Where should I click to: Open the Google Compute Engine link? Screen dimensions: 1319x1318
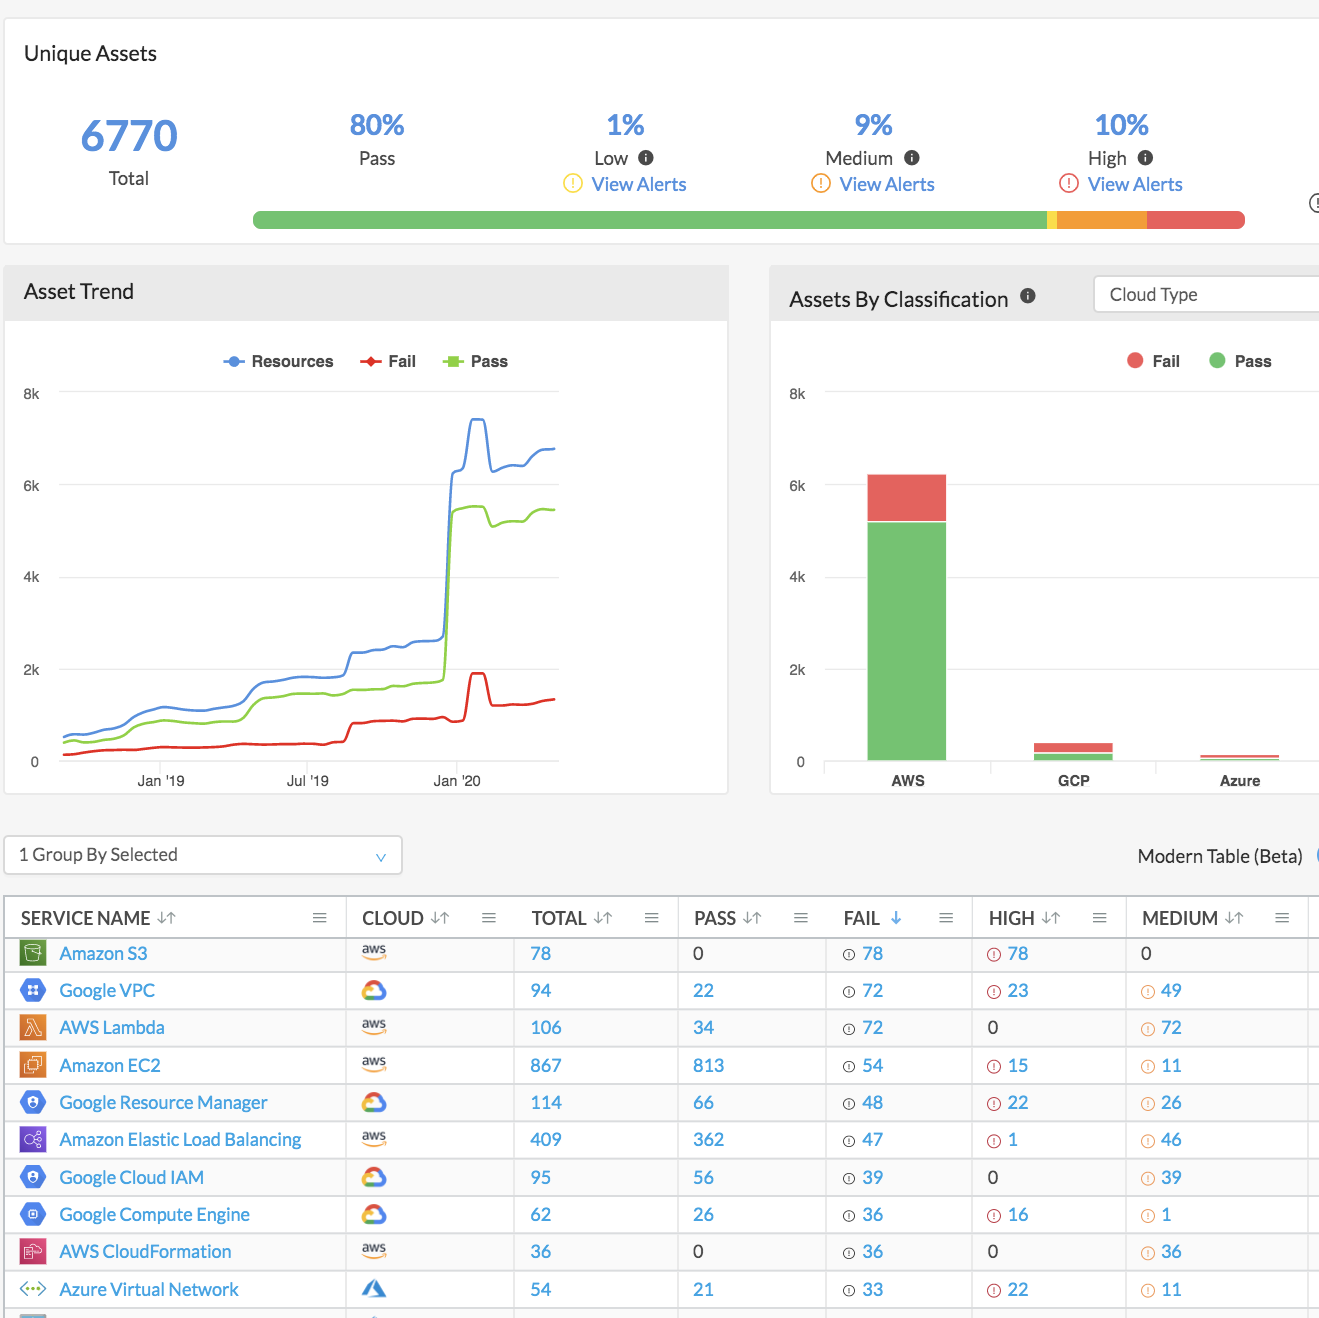click(154, 1214)
